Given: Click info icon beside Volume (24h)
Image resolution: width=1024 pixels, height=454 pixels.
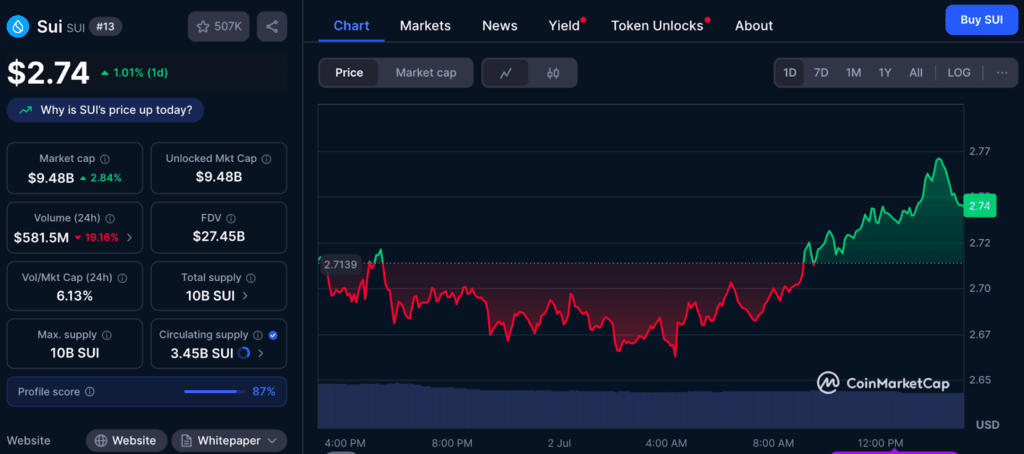Looking at the screenshot, I should (110, 219).
